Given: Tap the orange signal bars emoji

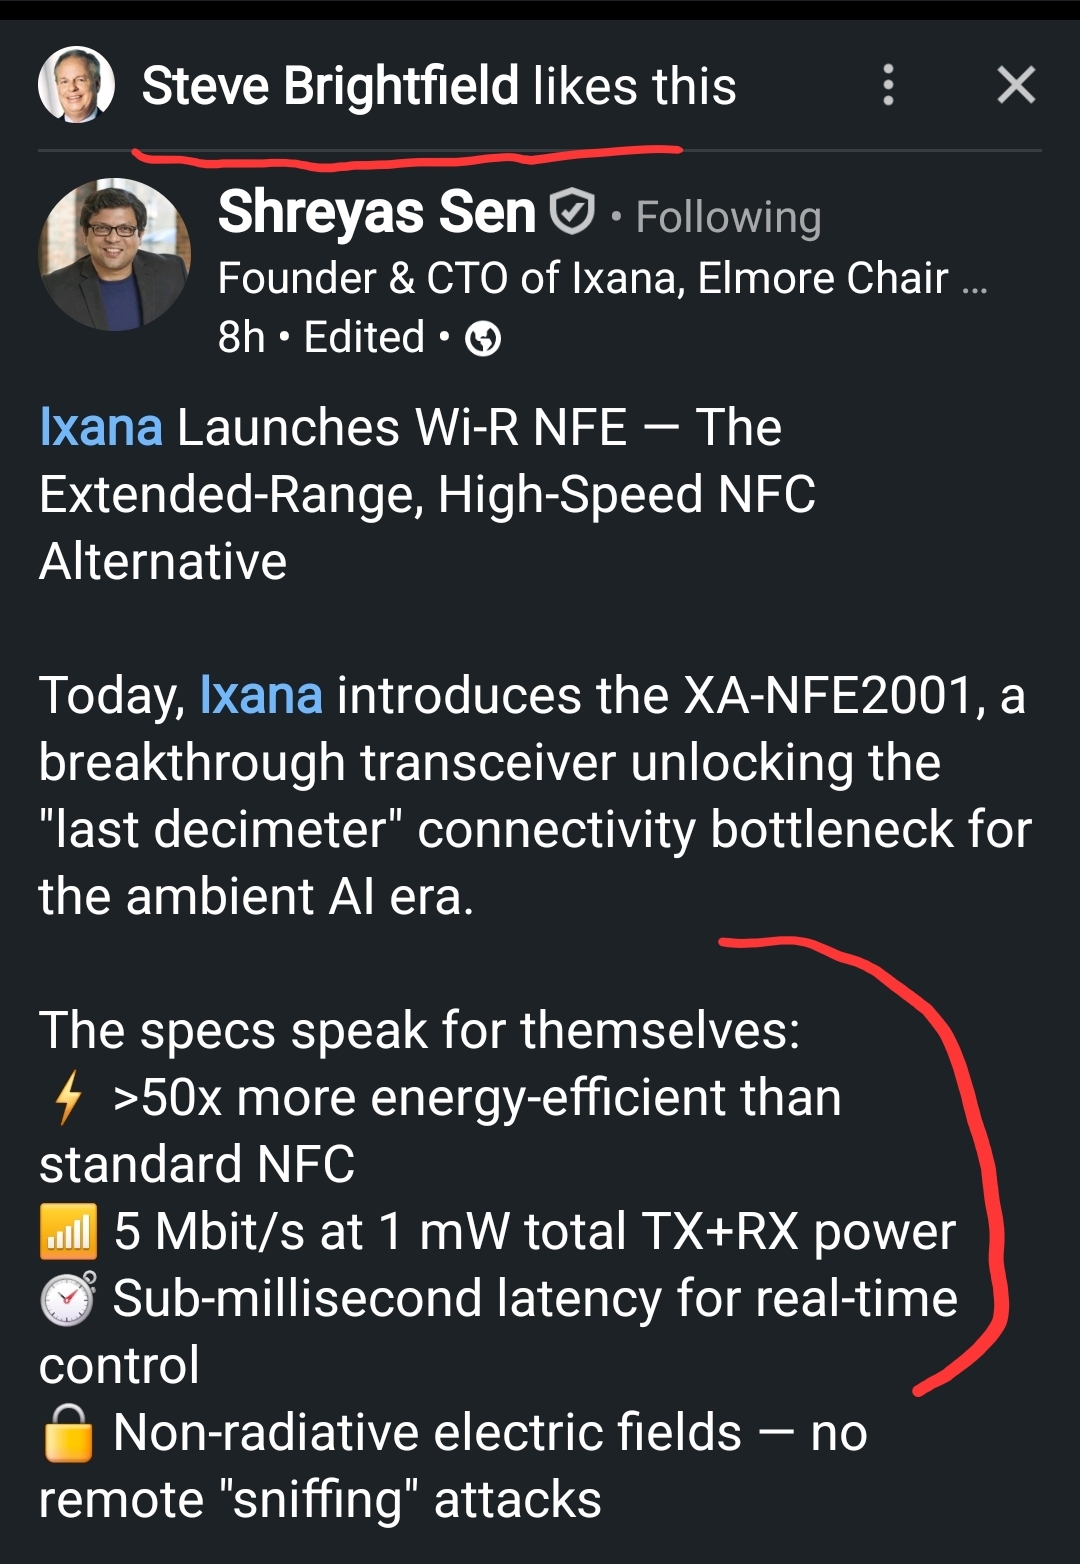Looking at the screenshot, I should click(68, 1231).
